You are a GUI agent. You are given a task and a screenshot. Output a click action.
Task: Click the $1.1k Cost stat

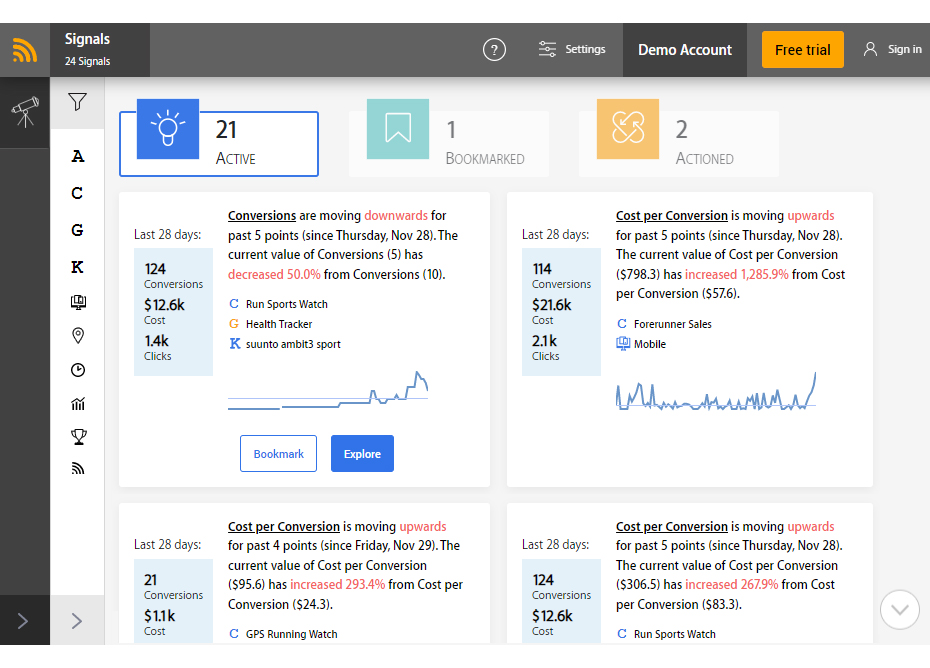pyautogui.click(x=160, y=622)
